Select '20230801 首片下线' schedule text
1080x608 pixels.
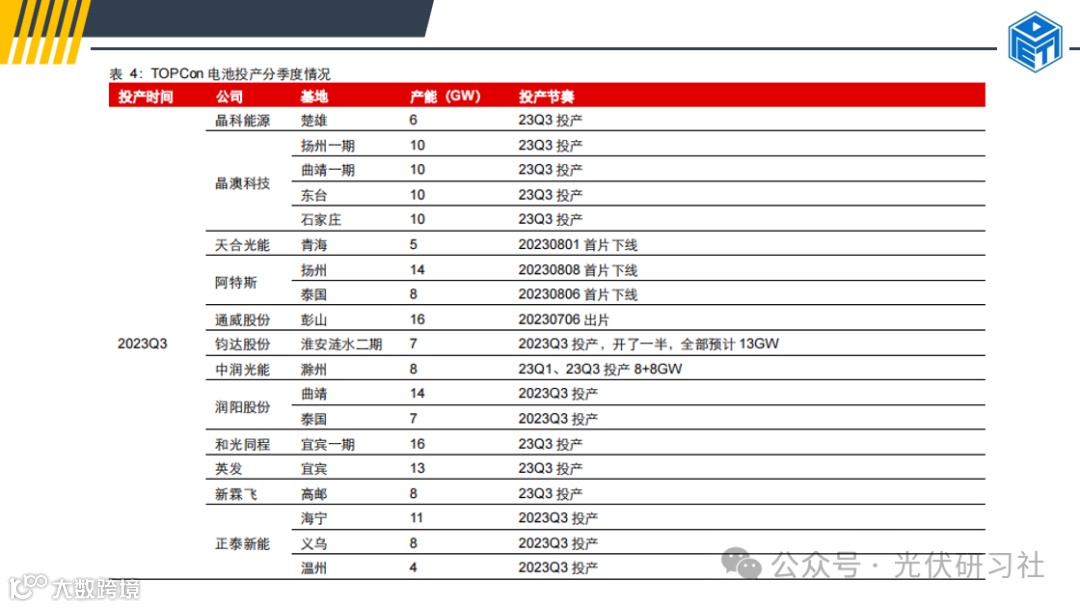pos(578,245)
